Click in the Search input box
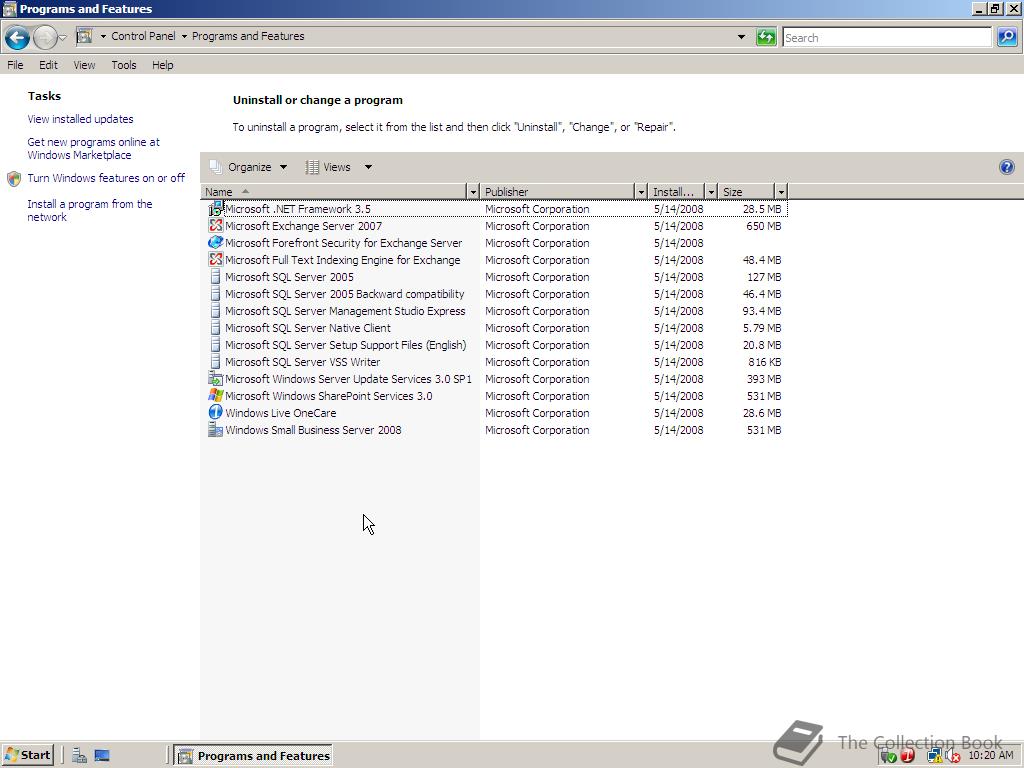 (887, 37)
